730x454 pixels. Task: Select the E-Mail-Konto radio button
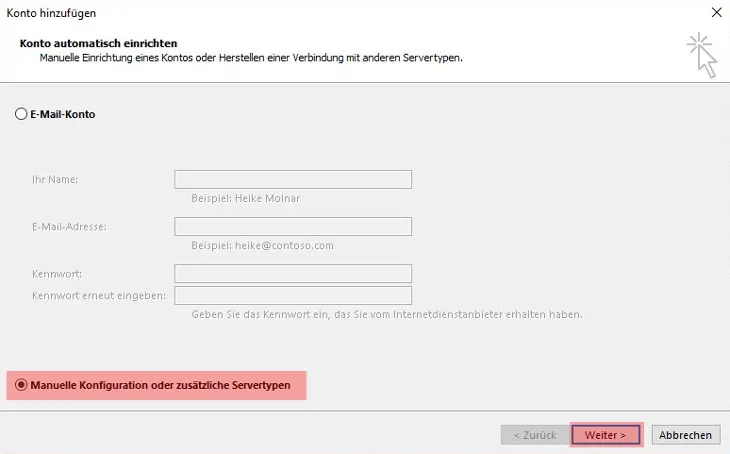point(21,115)
